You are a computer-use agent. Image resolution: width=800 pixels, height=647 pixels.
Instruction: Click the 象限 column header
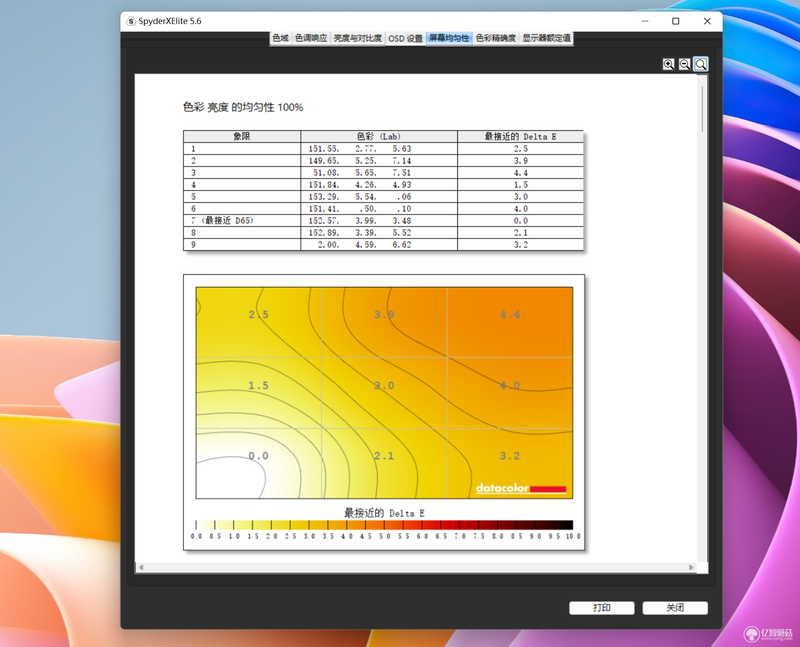click(242, 136)
